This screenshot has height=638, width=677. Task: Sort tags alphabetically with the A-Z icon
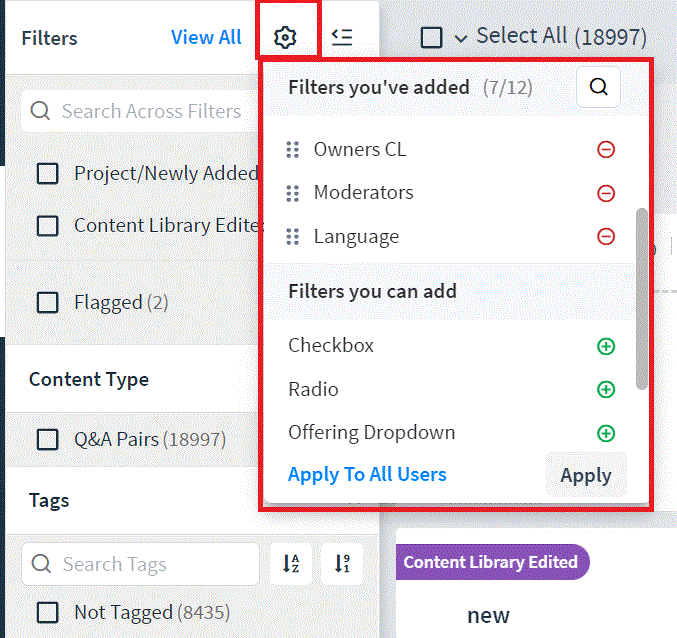[x=291, y=564]
